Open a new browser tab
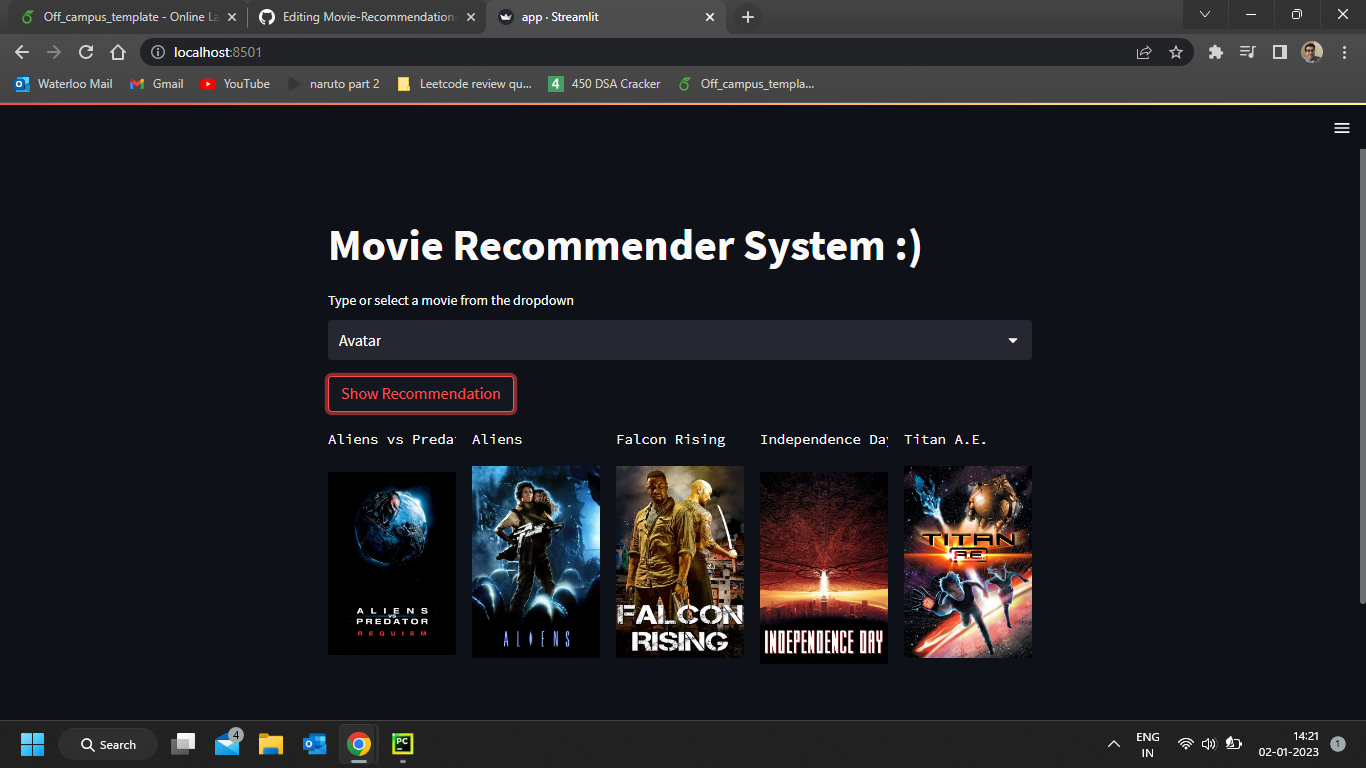Viewport: 1366px width, 768px height. click(x=748, y=17)
